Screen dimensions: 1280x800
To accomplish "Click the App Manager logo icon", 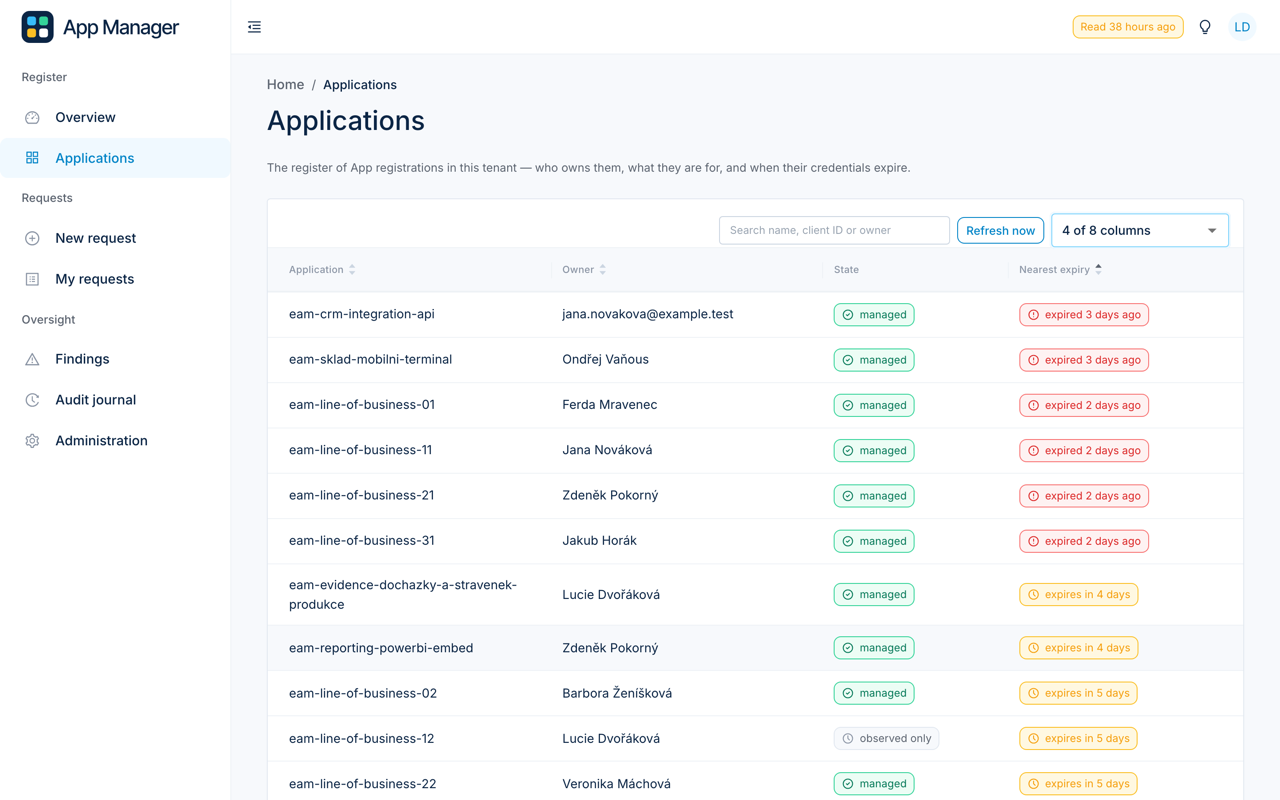I will [x=38, y=27].
